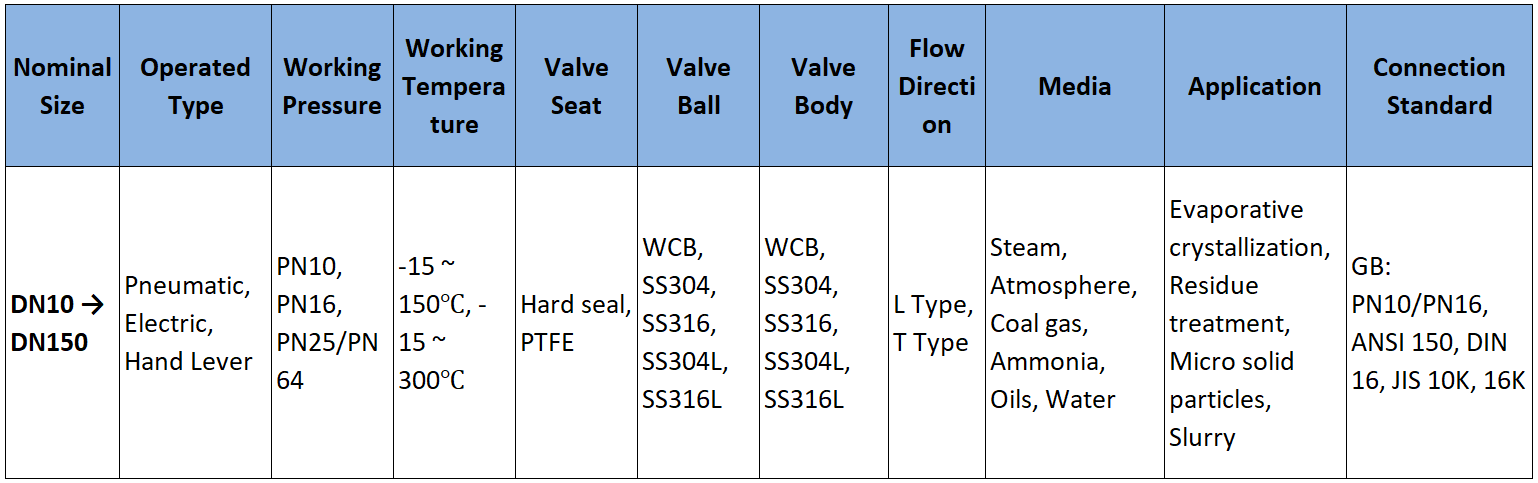Click the Valve Body header cell
Screen dimensions: 1538x483
[x=823, y=86]
